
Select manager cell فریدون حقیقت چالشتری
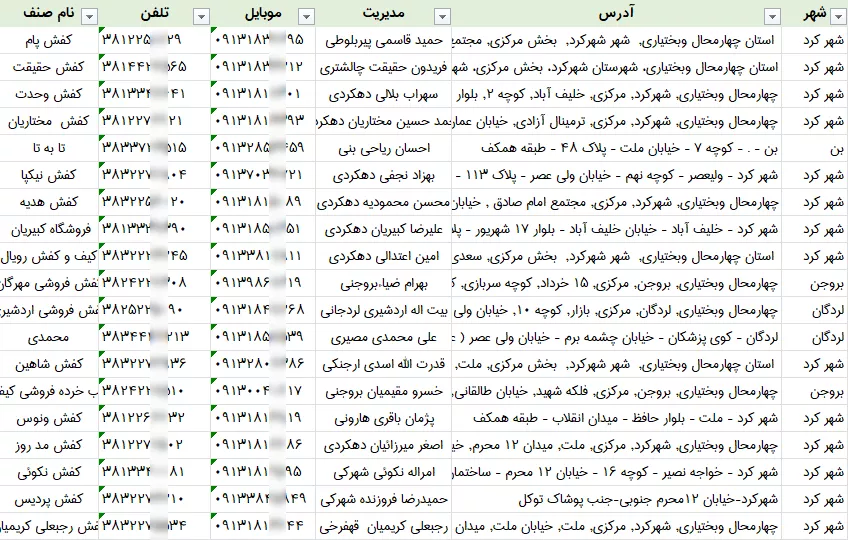tap(383, 67)
